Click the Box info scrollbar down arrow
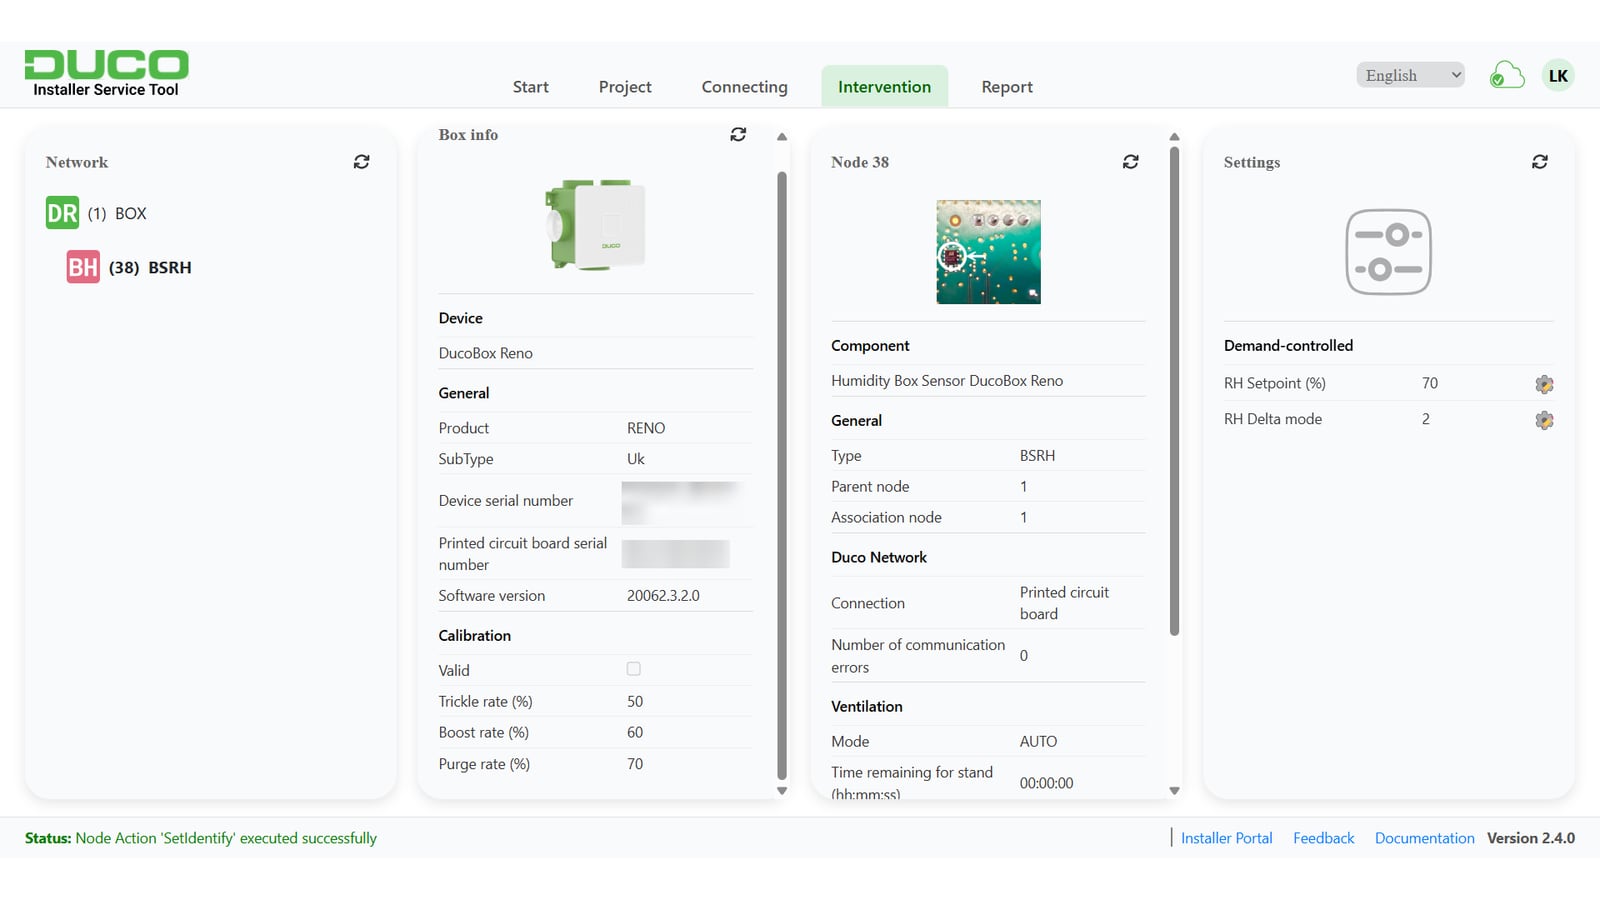This screenshot has height=900, width=1600. (x=782, y=791)
